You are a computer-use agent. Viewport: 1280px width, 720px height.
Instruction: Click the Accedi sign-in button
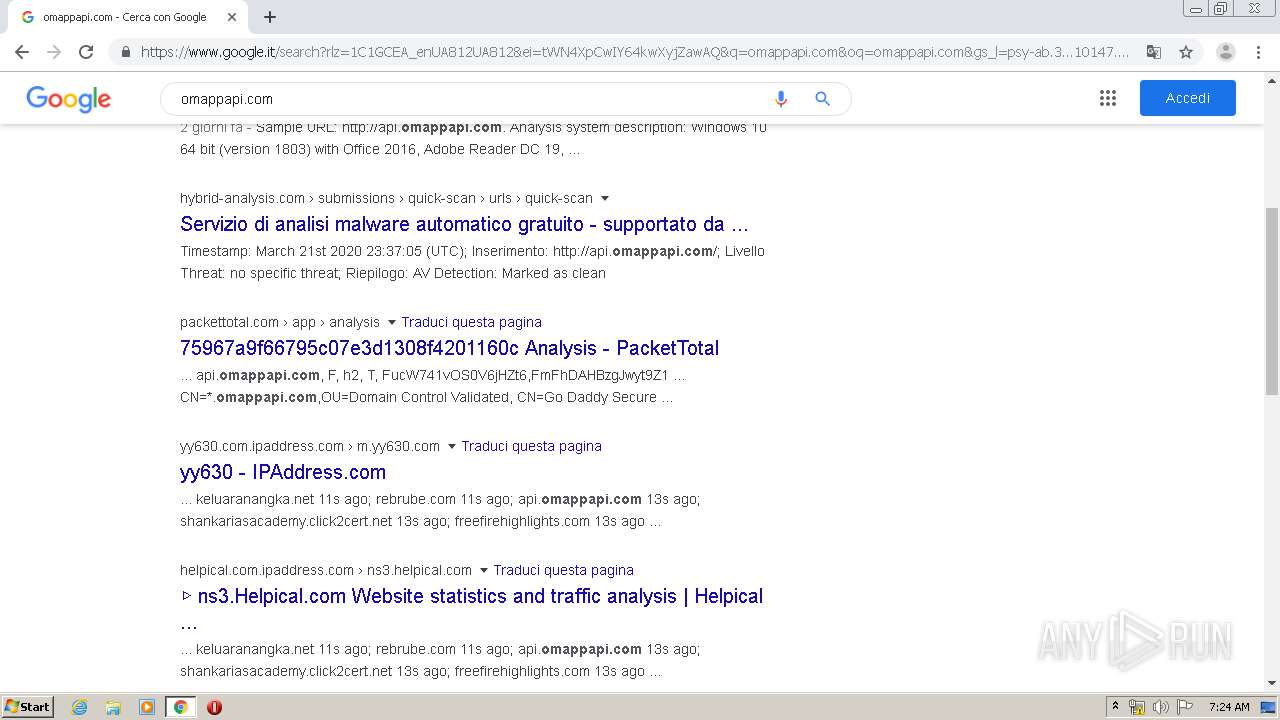click(x=1188, y=98)
